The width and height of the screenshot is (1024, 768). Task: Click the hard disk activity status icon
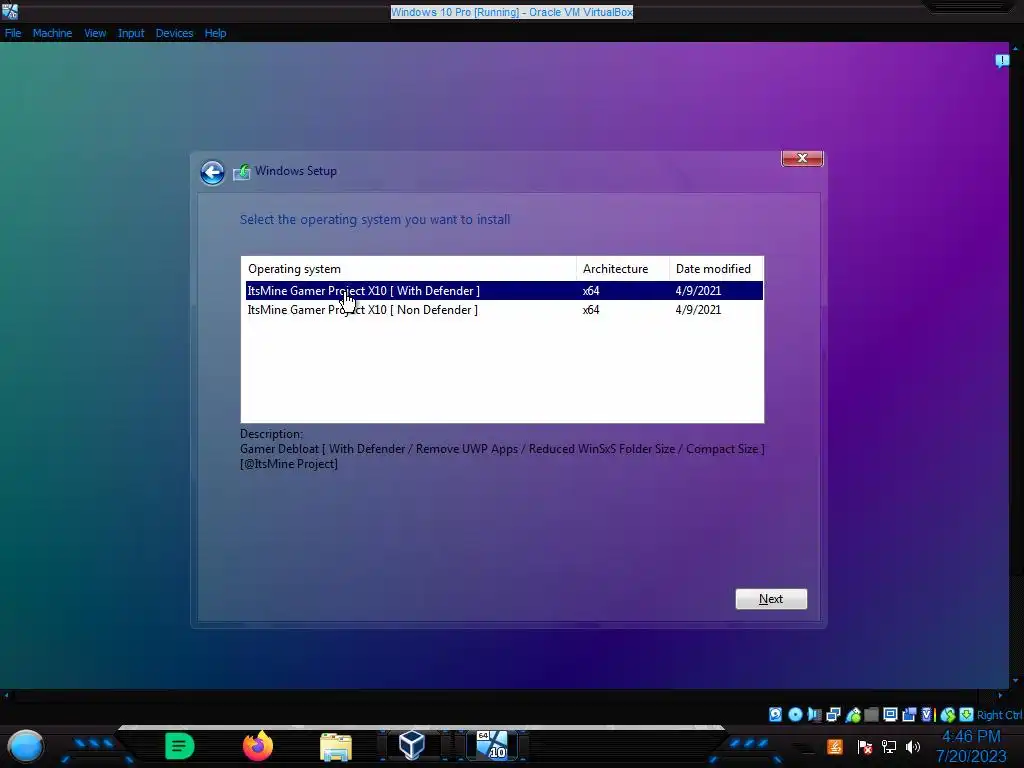[775, 714]
